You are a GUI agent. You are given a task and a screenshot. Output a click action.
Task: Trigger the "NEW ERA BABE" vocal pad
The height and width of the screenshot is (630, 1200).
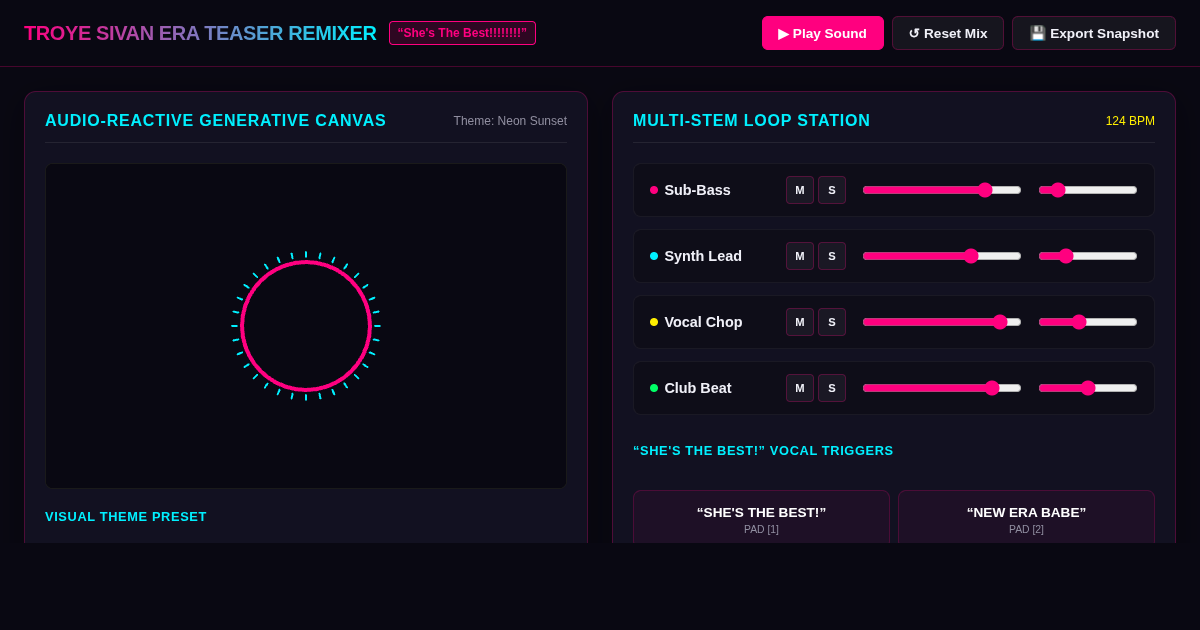pos(1026,517)
